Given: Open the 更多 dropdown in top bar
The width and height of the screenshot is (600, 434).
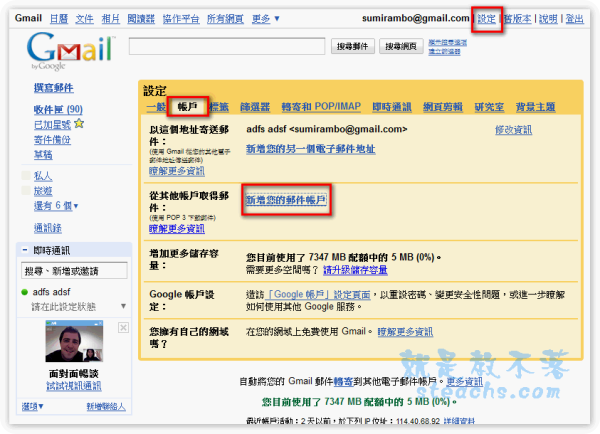Looking at the screenshot, I should click(266, 18).
